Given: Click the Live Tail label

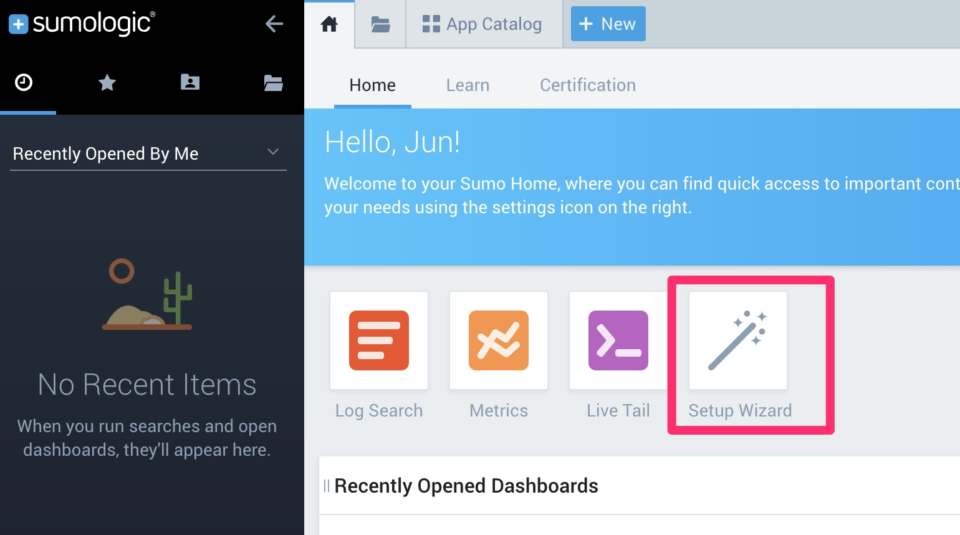Looking at the screenshot, I should click(618, 411).
